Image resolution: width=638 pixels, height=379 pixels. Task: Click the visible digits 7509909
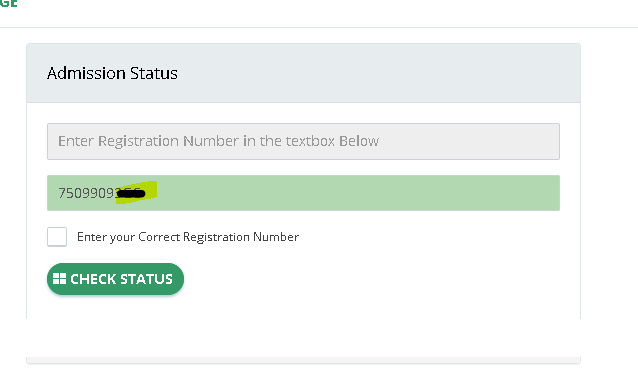coord(87,193)
